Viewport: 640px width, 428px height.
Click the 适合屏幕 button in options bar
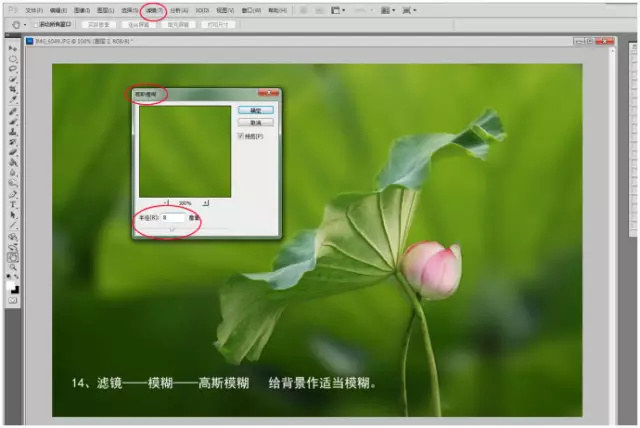coord(138,25)
